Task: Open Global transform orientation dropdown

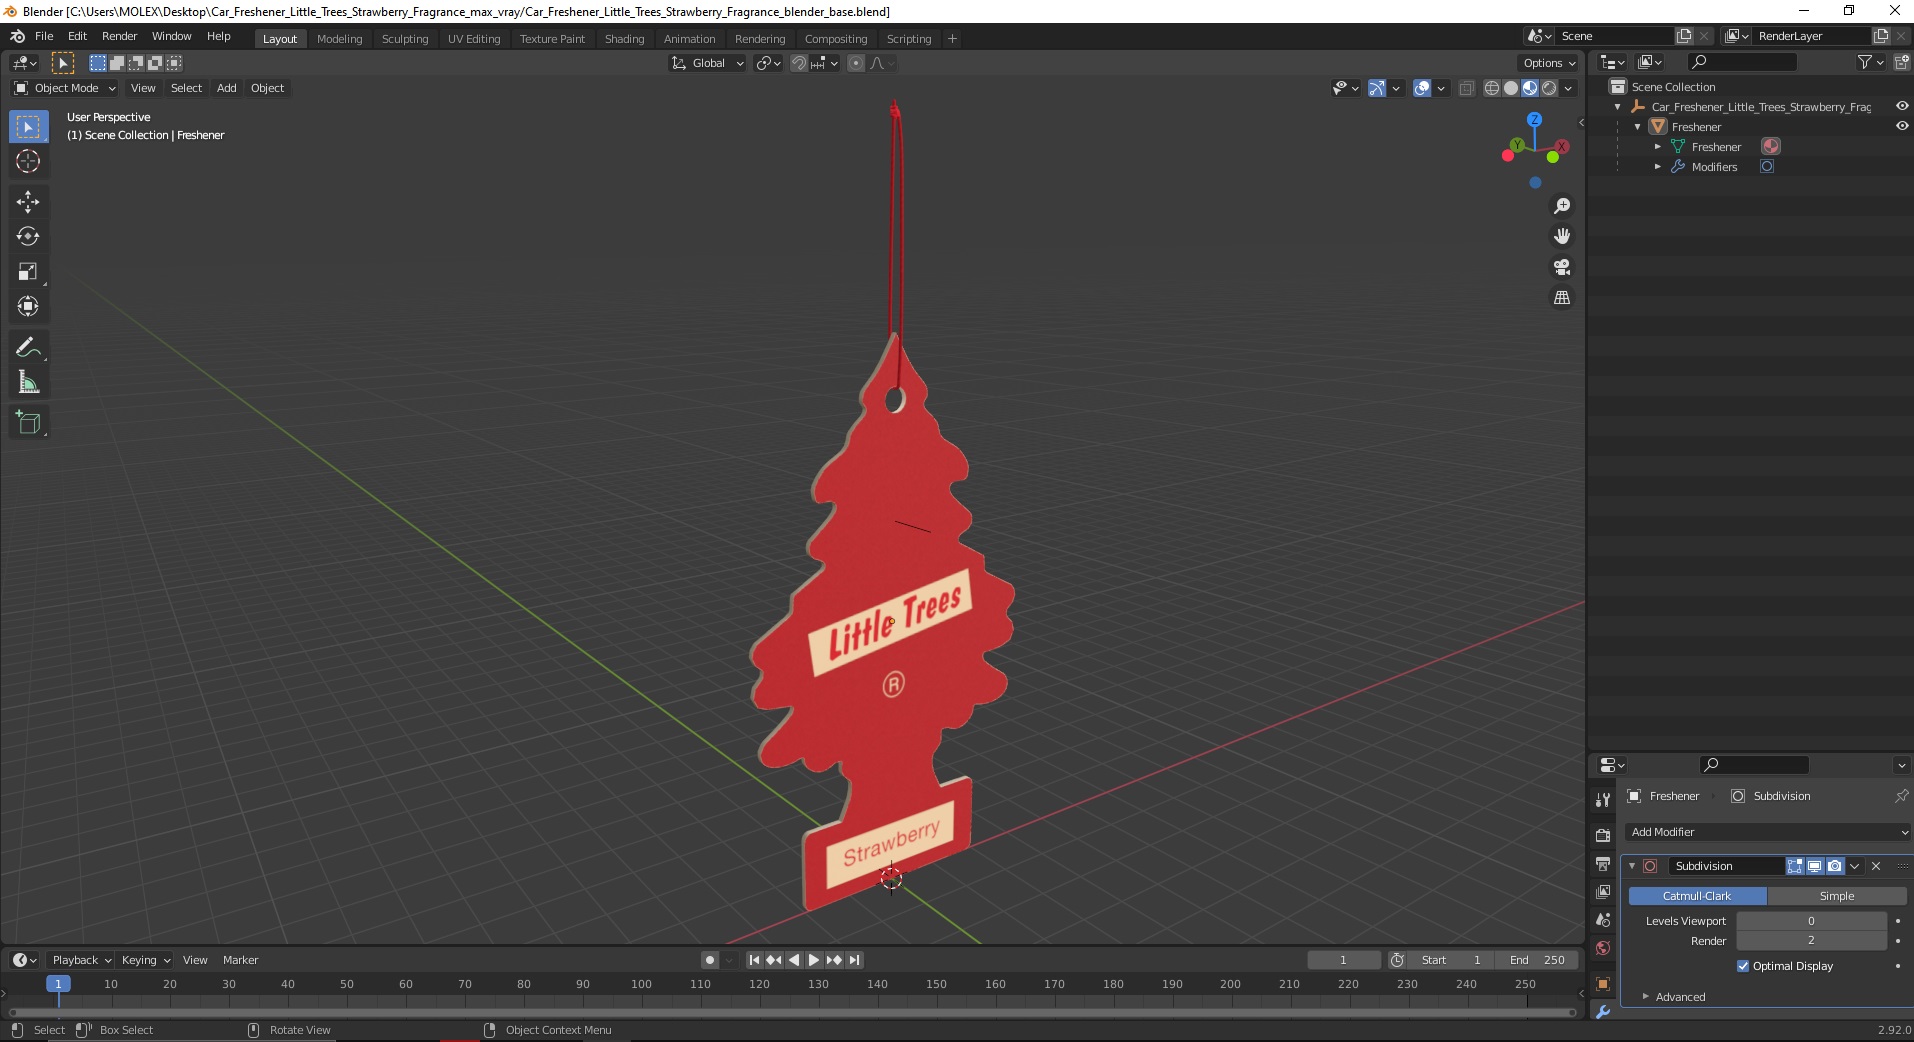Action: click(x=707, y=63)
